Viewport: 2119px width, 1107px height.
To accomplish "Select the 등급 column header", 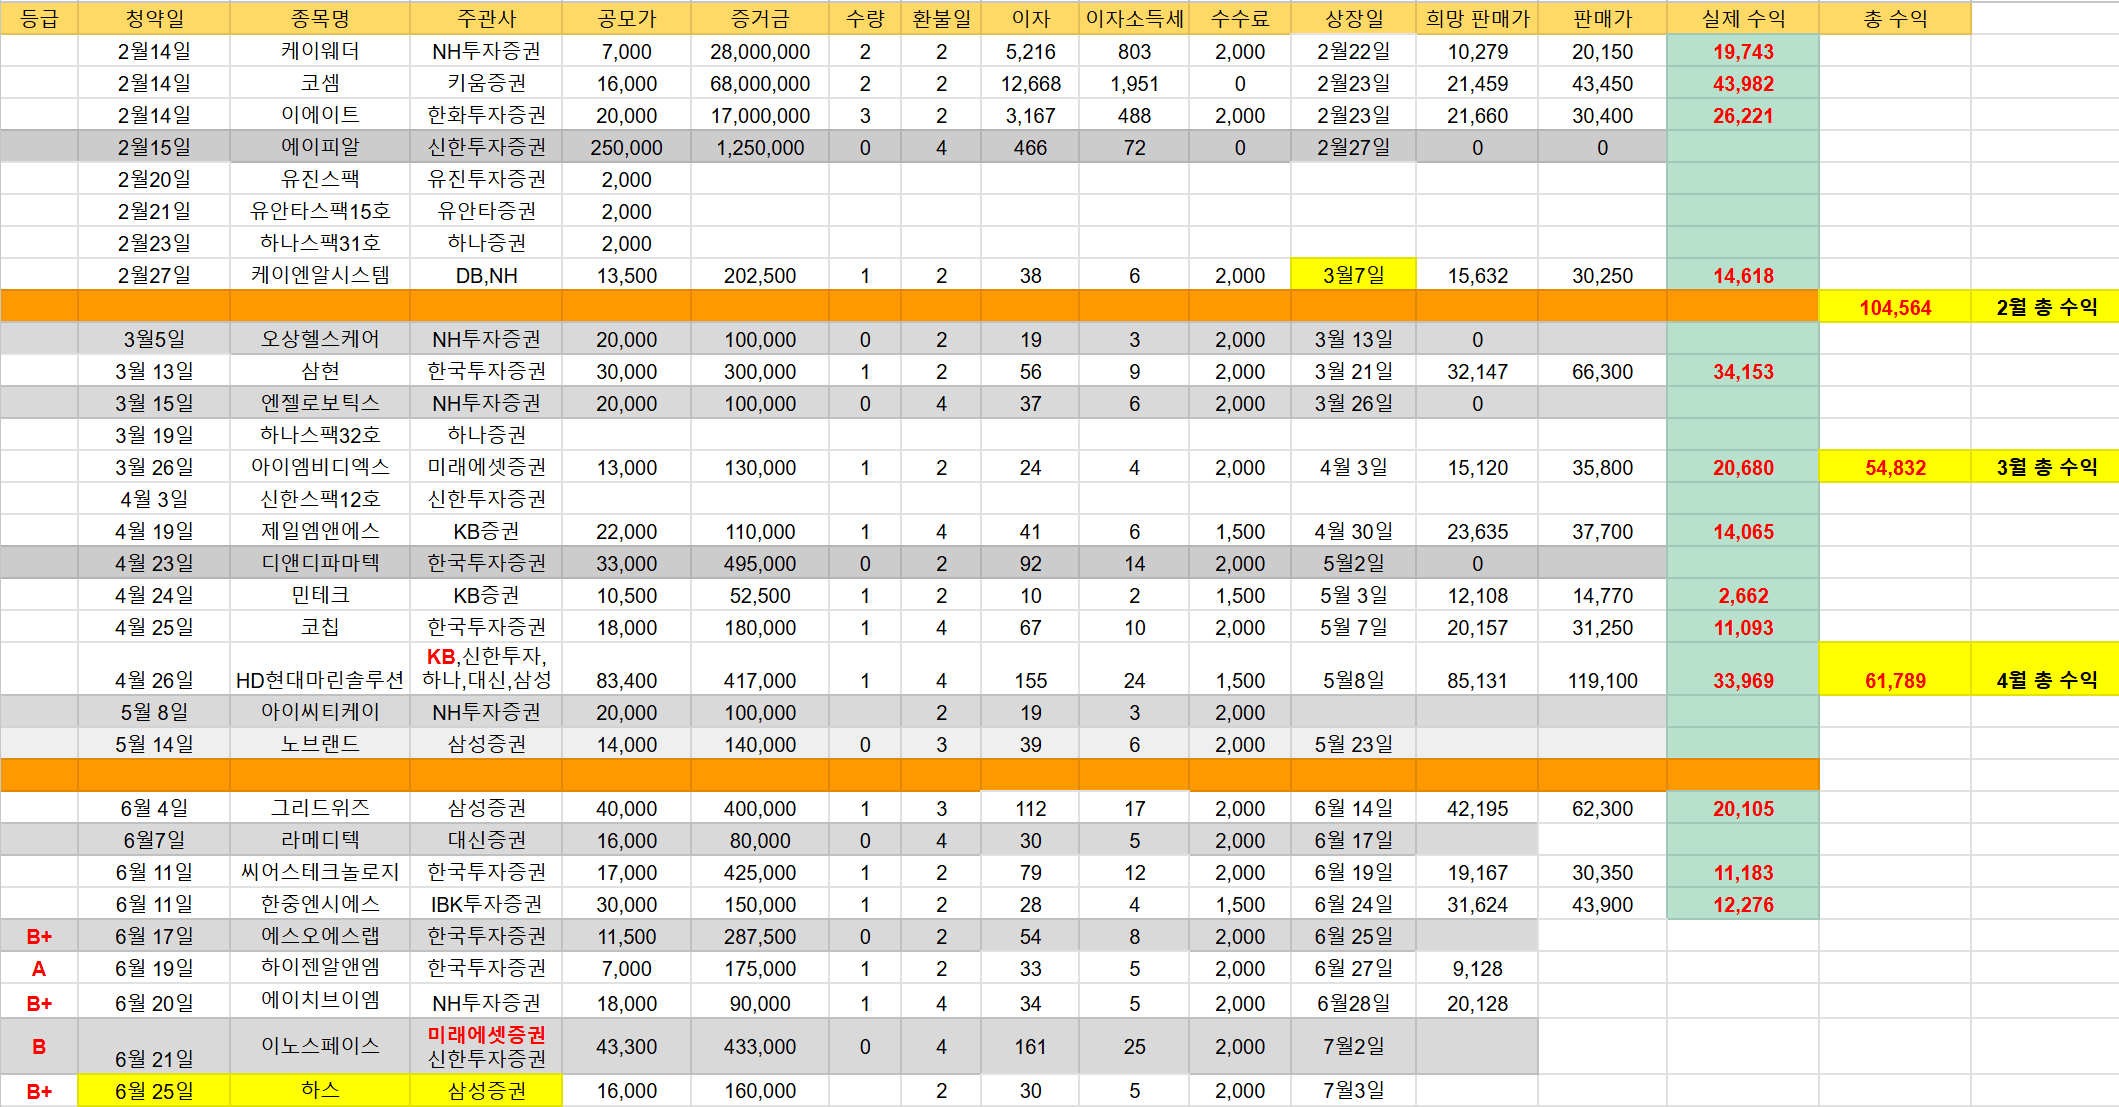I will tap(39, 18).
